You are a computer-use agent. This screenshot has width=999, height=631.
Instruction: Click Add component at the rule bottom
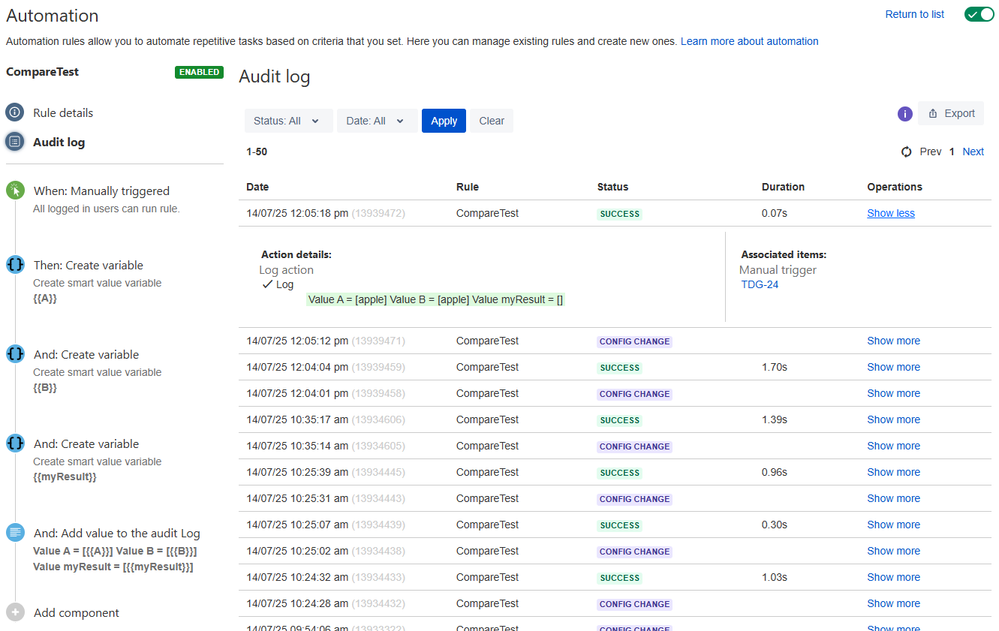point(76,613)
